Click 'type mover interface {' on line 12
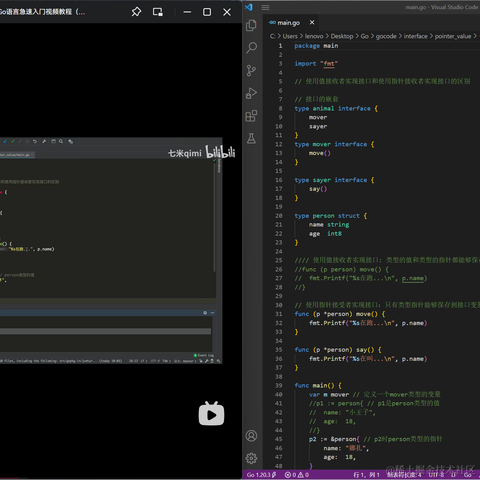 pos(334,144)
